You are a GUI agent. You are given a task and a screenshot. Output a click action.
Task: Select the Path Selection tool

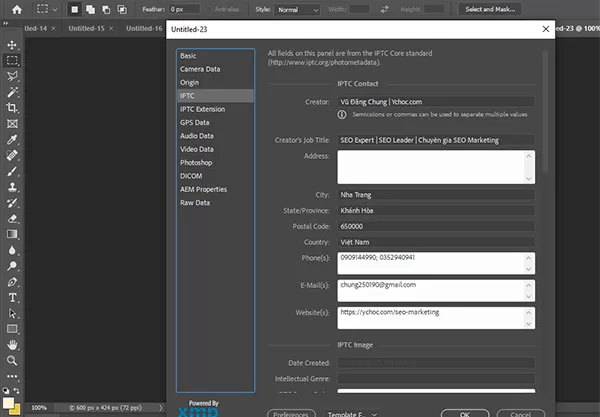point(12,313)
